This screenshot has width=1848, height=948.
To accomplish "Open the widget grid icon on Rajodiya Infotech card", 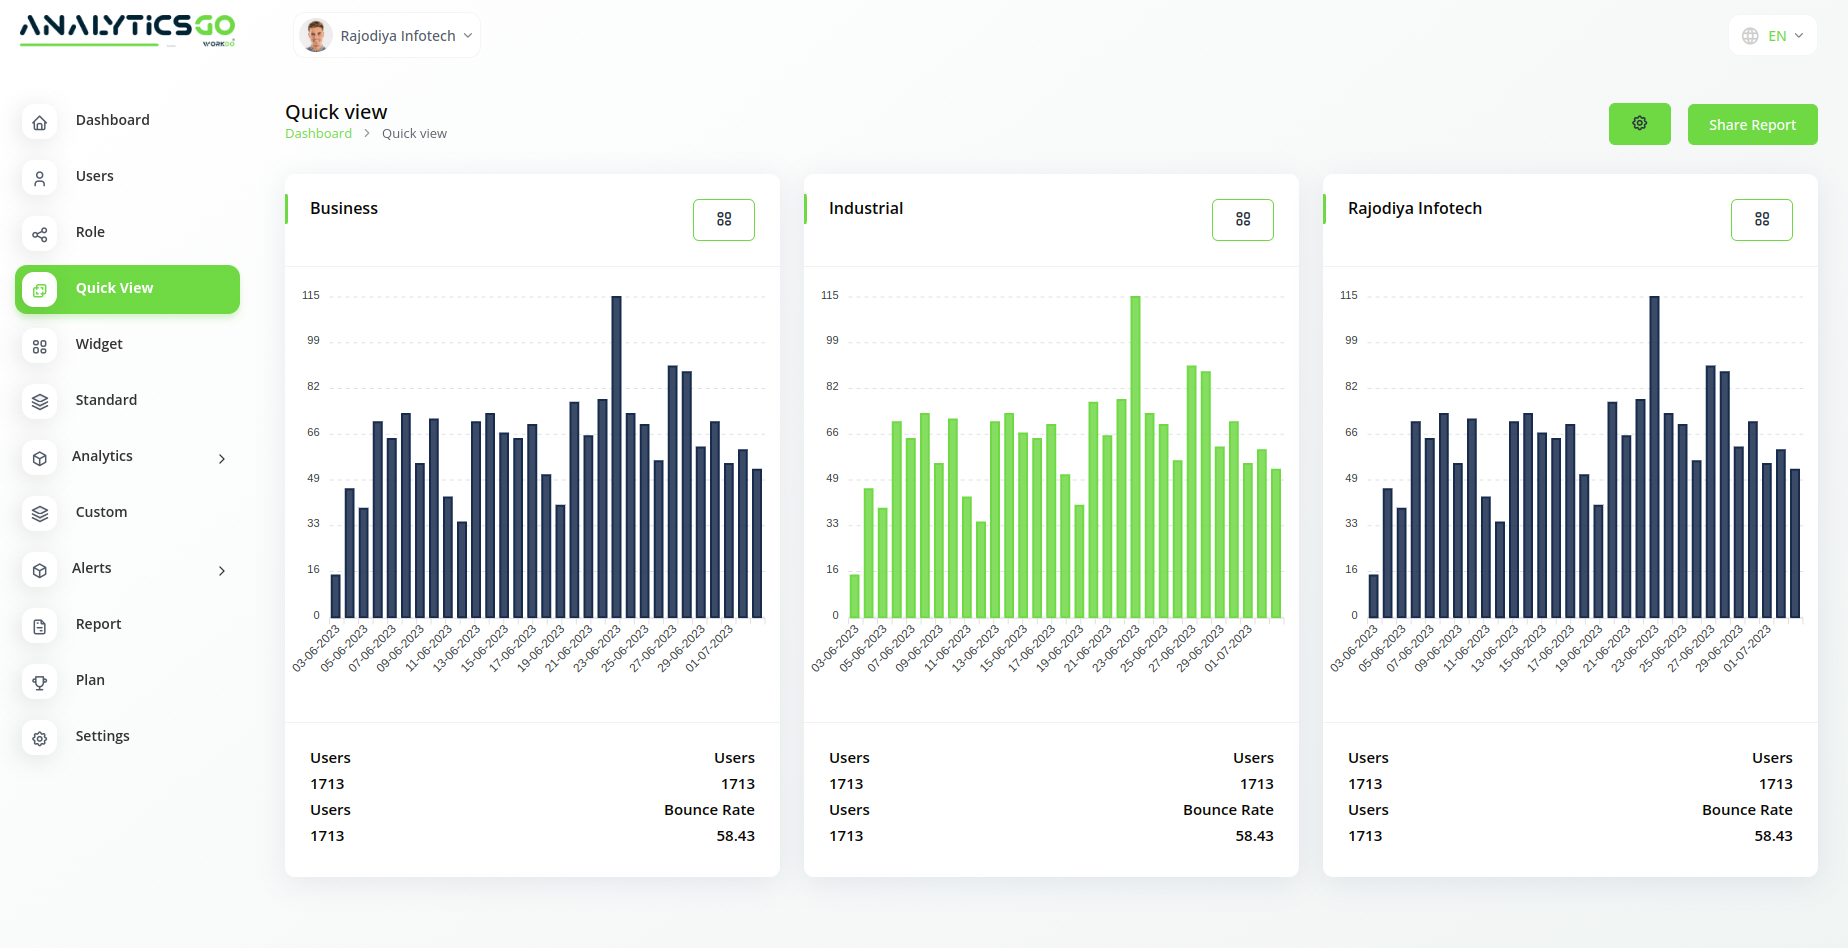I will coord(1761,220).
